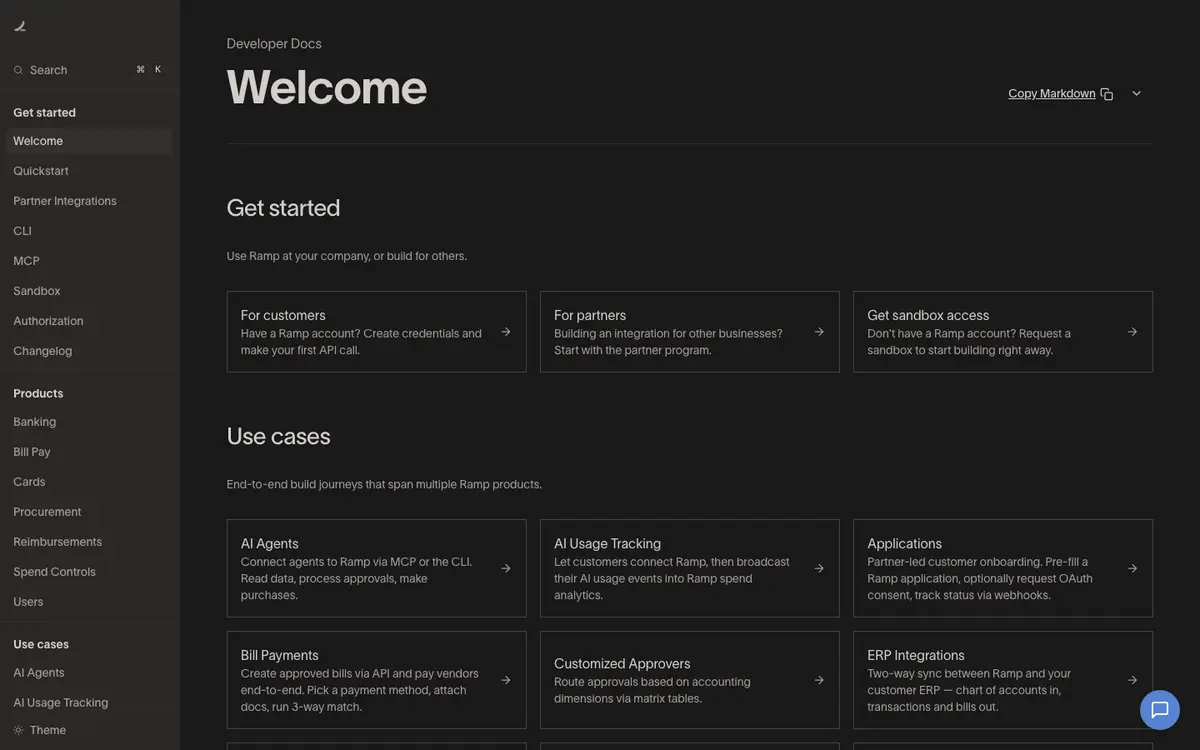Select Welcome in the sidebar
Image resolution: width=1200 pixels, height=750 pixels.
click(x=89, y=141)
